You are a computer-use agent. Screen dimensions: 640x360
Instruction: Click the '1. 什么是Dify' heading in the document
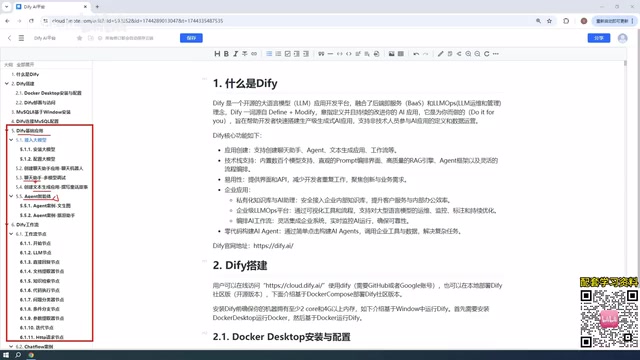tap(245, 83)
